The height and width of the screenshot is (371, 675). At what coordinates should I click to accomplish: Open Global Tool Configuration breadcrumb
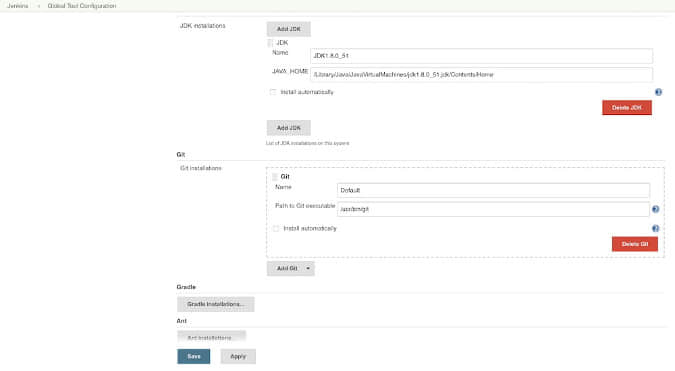[82, 6]
